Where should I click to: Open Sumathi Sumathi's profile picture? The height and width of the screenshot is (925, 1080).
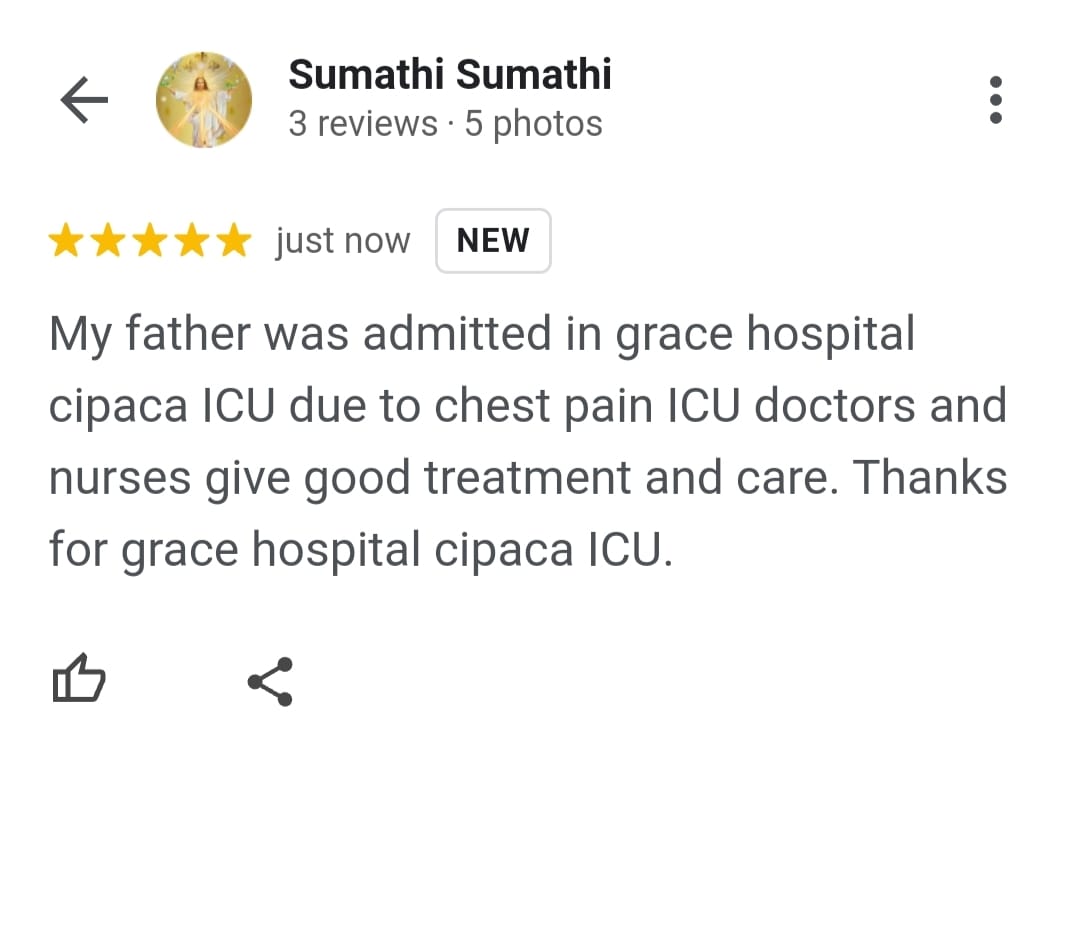click(x=204, y=100)
